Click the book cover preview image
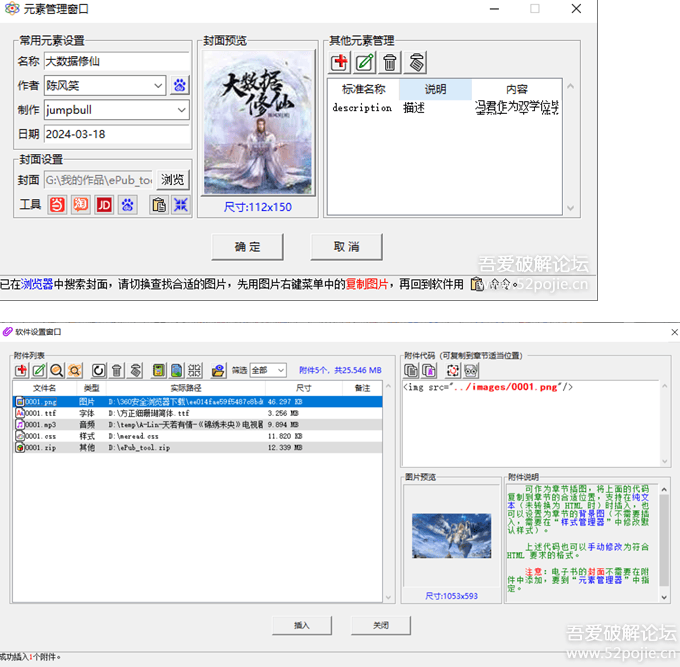 click(x=258, y=122)
